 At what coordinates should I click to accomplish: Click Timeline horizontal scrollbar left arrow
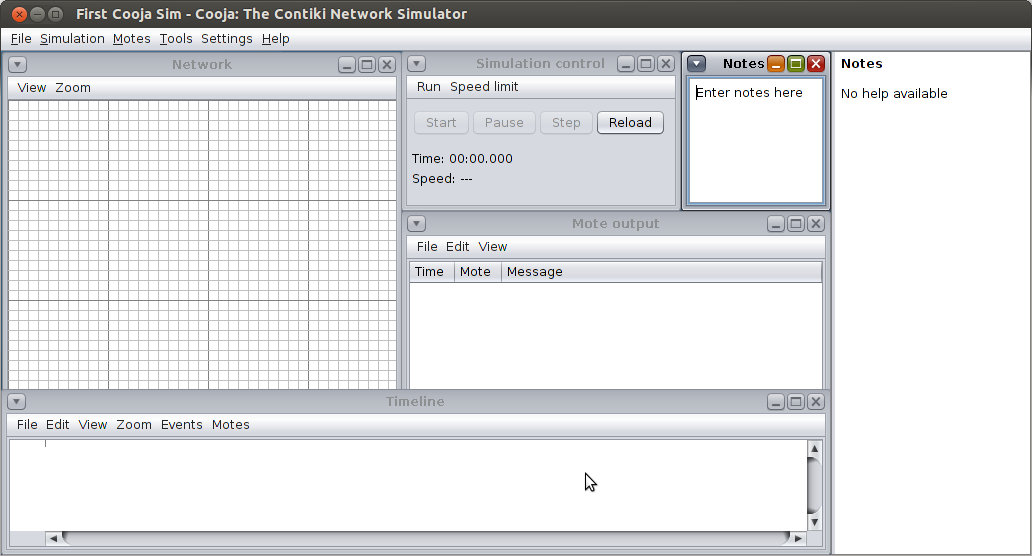pyautogui.click(x=53, y=538)
